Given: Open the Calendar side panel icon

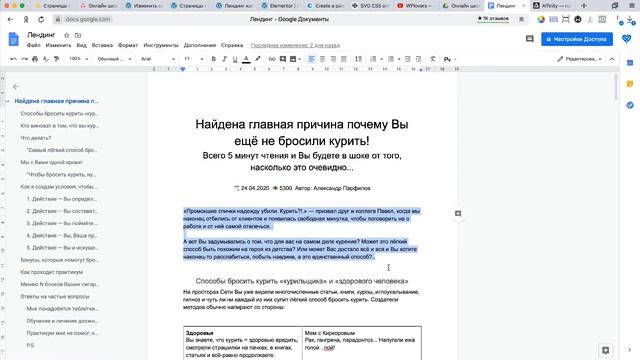Looking at the screenshot, I should pos(630,63).
